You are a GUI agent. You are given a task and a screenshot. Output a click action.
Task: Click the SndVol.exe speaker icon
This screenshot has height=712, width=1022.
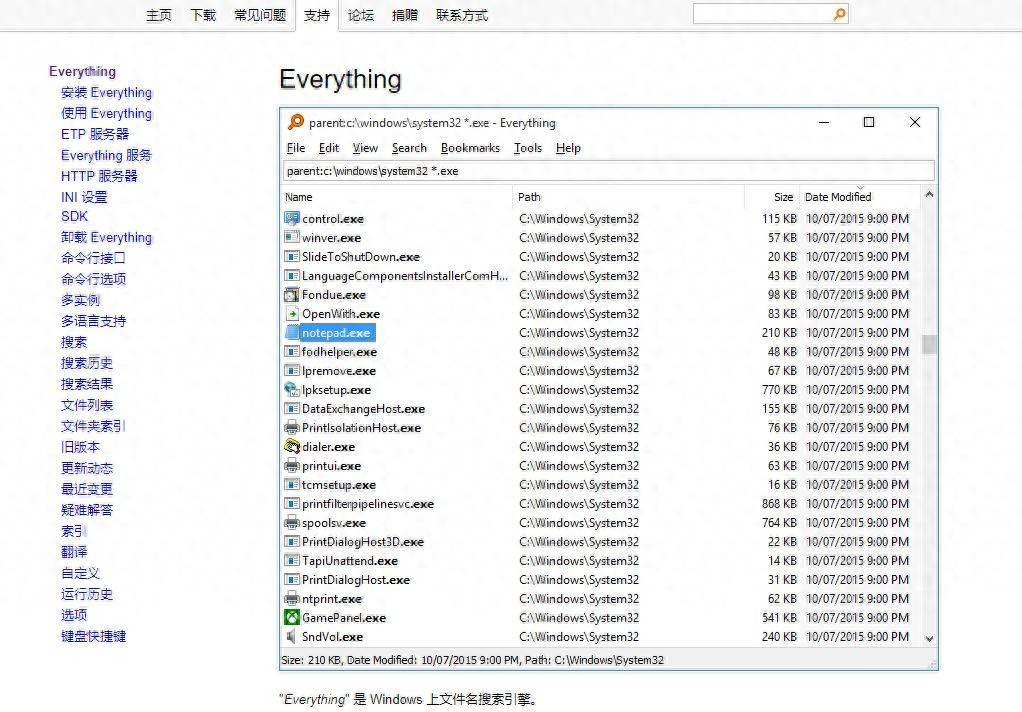click(292, 637)
